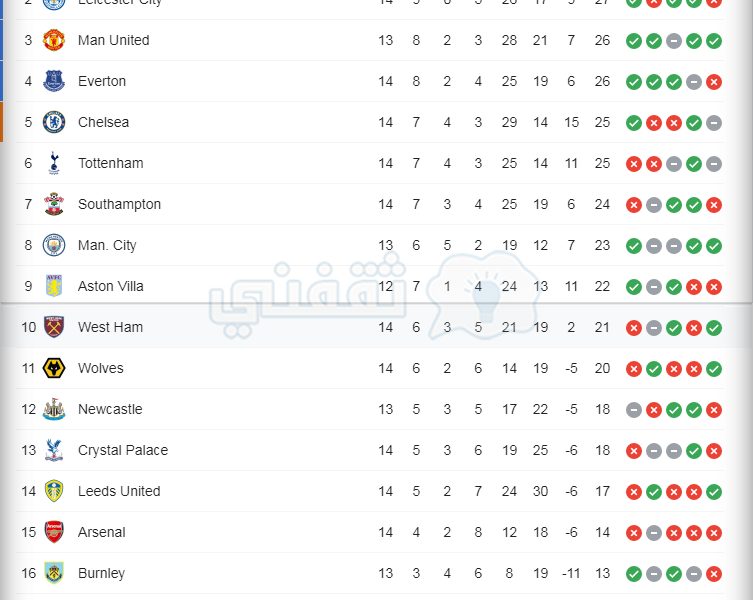This screenshot has width=753, height=600.
Task: Click the Leeds United club crest
Action: (54, 491)
